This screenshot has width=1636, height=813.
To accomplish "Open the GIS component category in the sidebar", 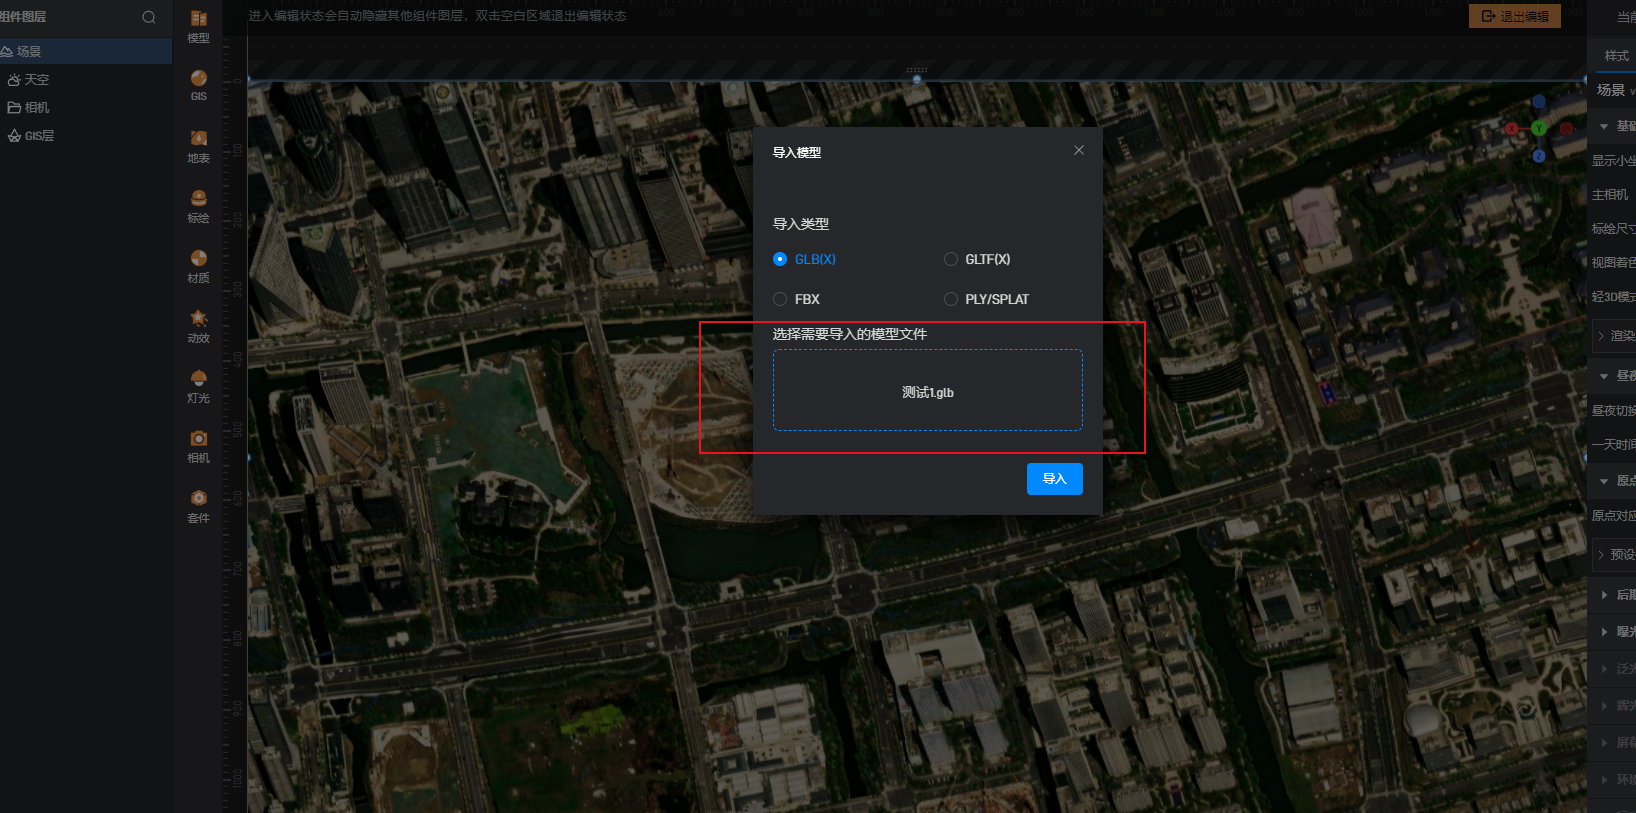I will coord(199,86).
